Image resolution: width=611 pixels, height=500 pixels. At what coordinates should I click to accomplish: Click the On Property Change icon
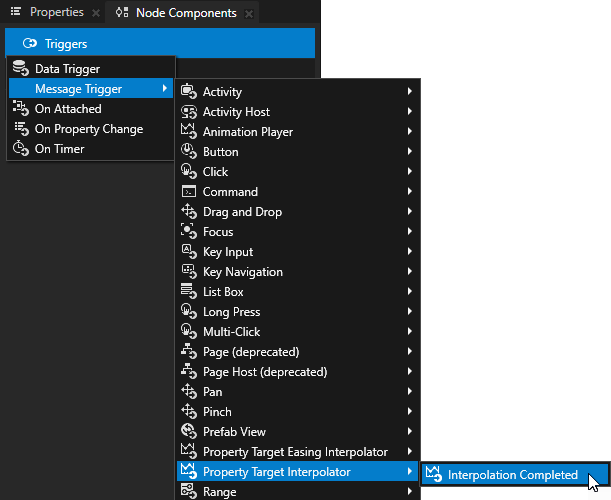[x=20, y=129]
